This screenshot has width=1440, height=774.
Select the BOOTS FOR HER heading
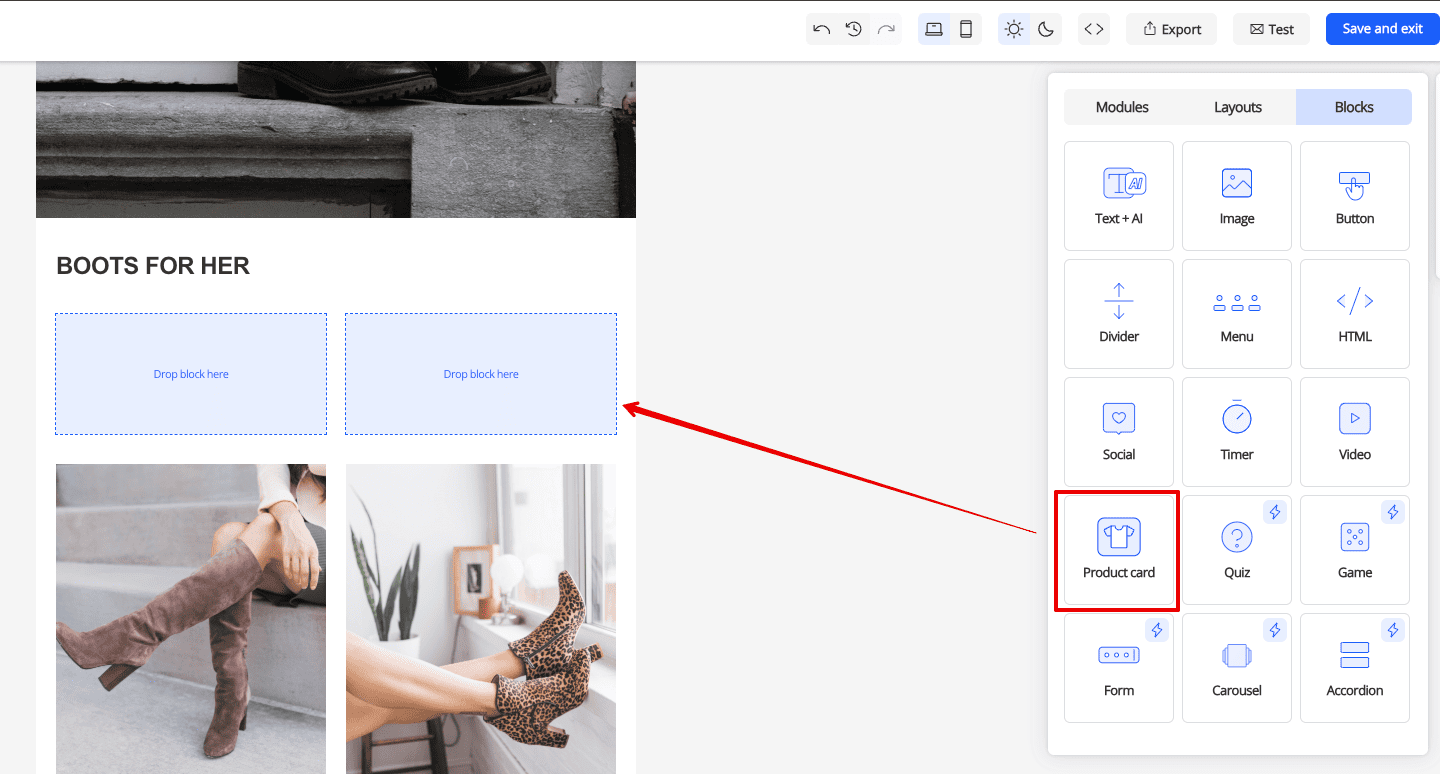click(153, 266)
